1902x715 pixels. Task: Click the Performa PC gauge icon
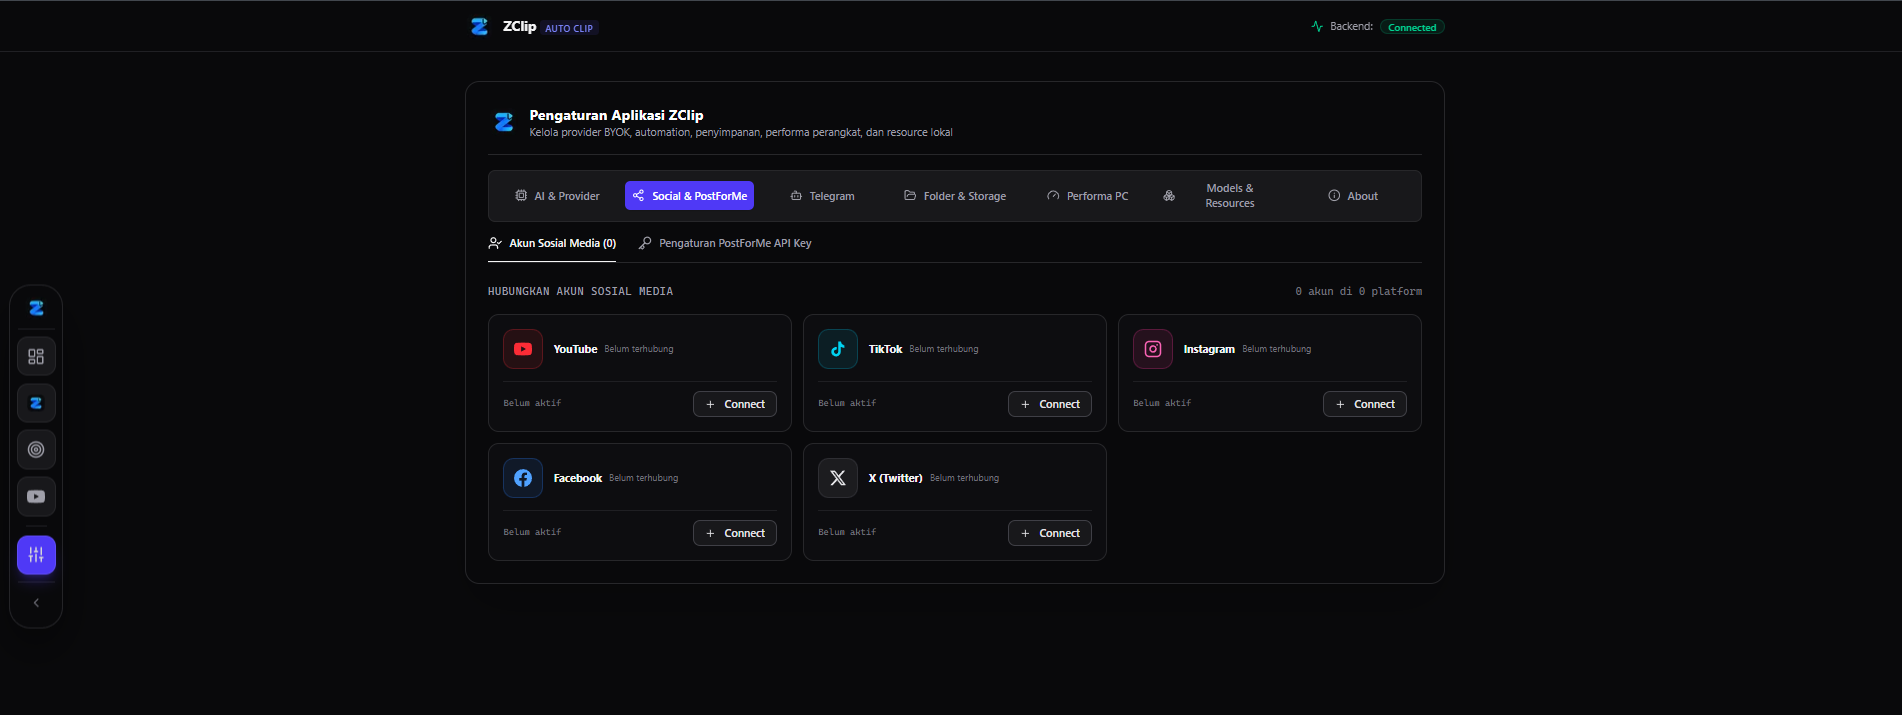coord(1053,196)
